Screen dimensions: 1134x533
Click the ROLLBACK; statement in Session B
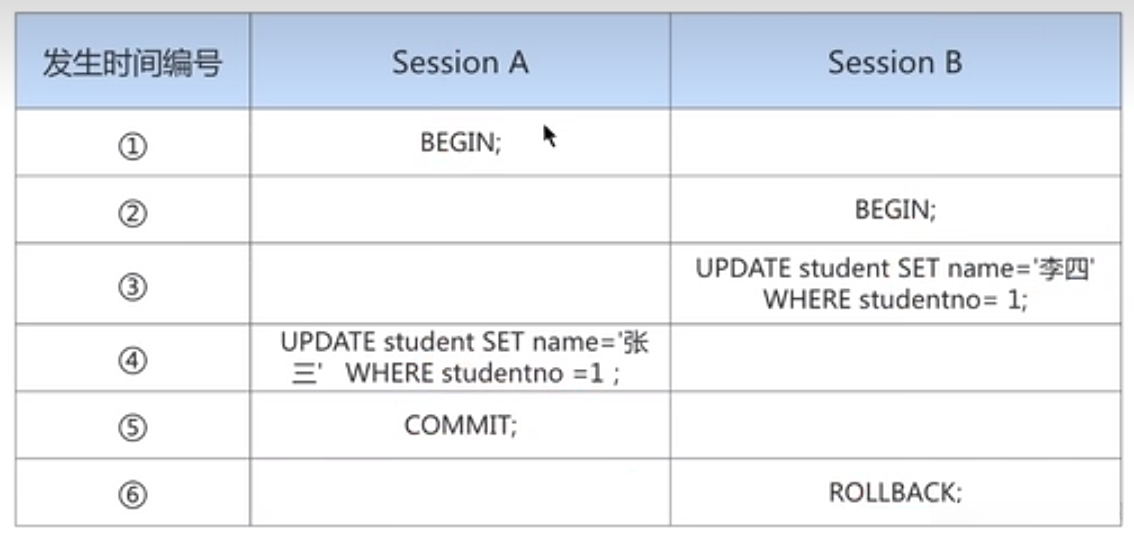[895, 492]
